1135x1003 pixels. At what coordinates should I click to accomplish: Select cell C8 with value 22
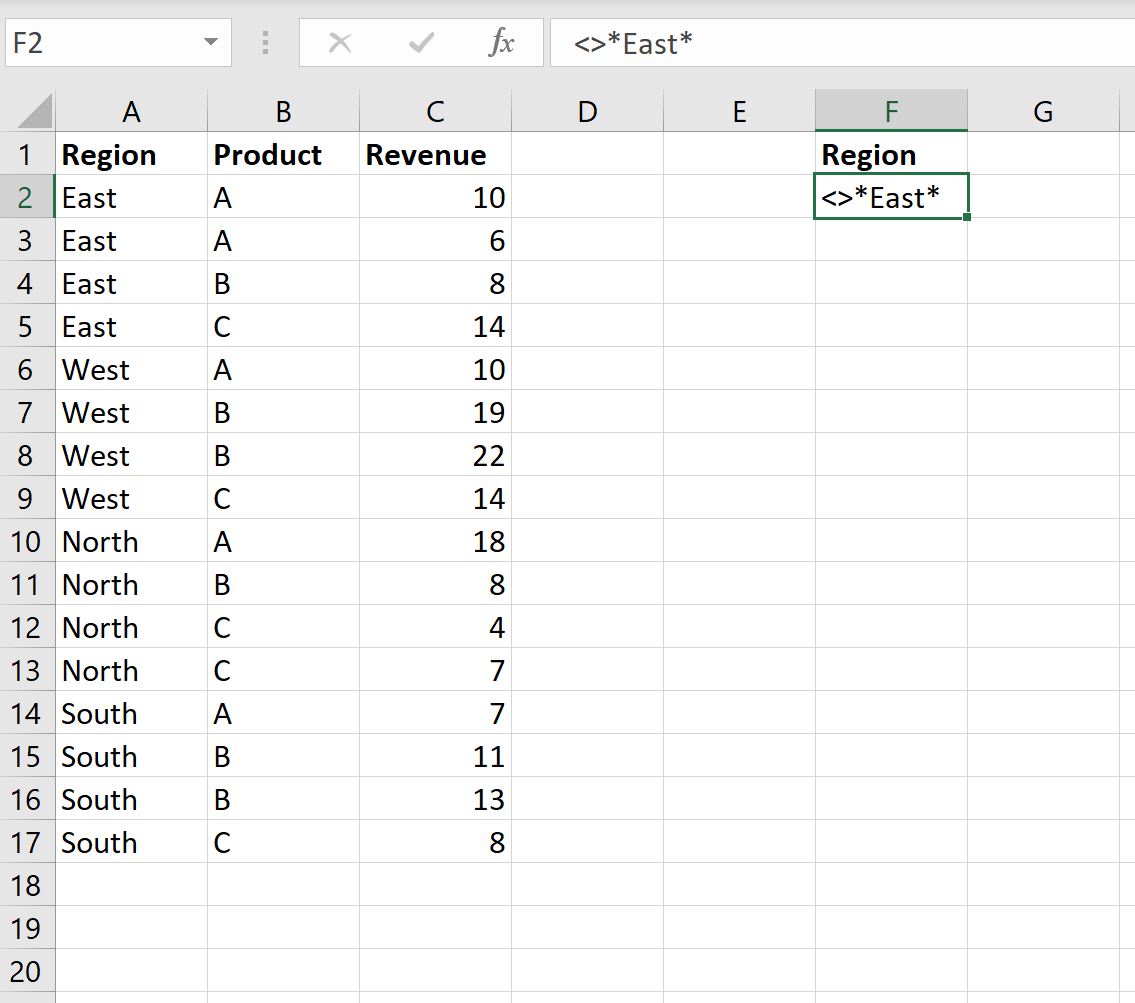(434, 455)
